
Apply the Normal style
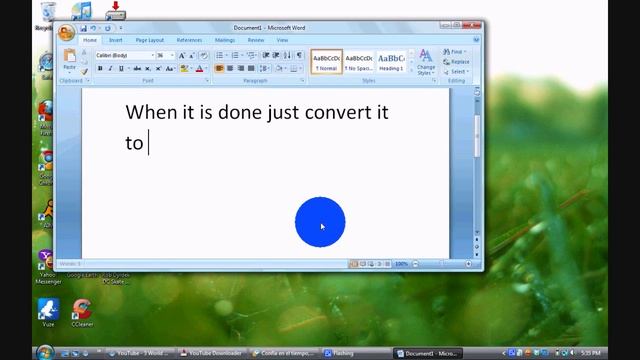coord(327,62)
